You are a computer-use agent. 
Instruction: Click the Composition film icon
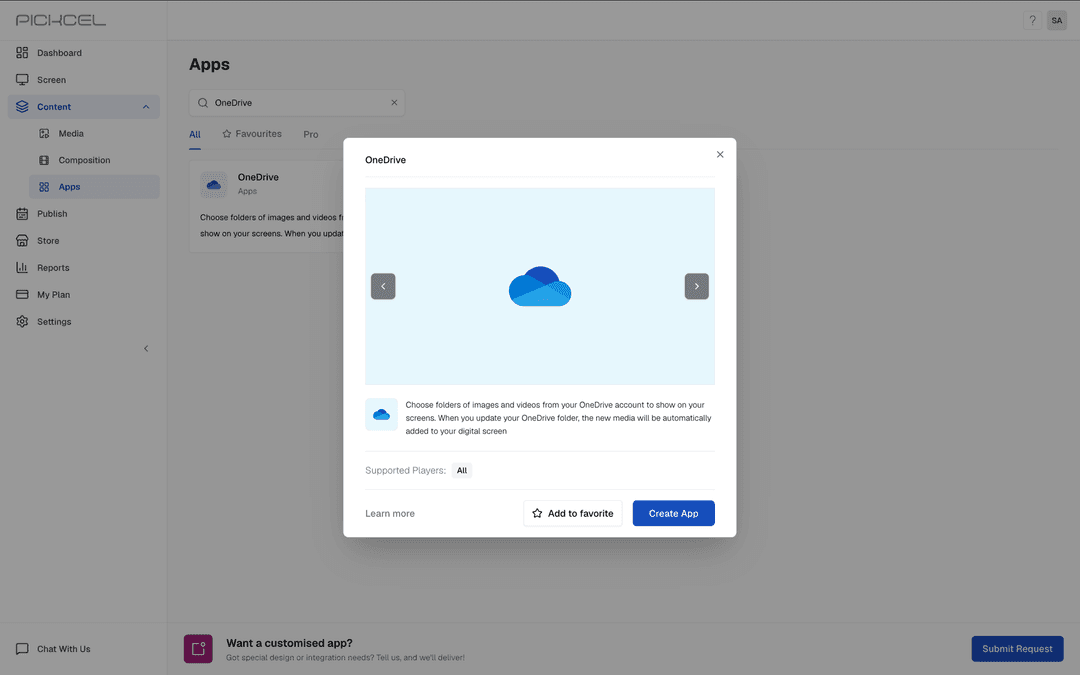click(44, 160)
